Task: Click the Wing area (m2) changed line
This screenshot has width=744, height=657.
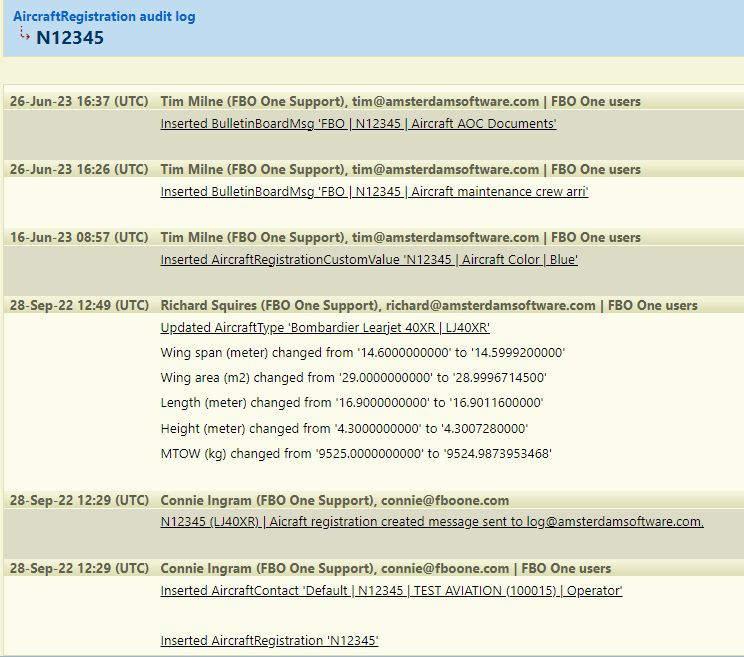Action: pos(353,378)
